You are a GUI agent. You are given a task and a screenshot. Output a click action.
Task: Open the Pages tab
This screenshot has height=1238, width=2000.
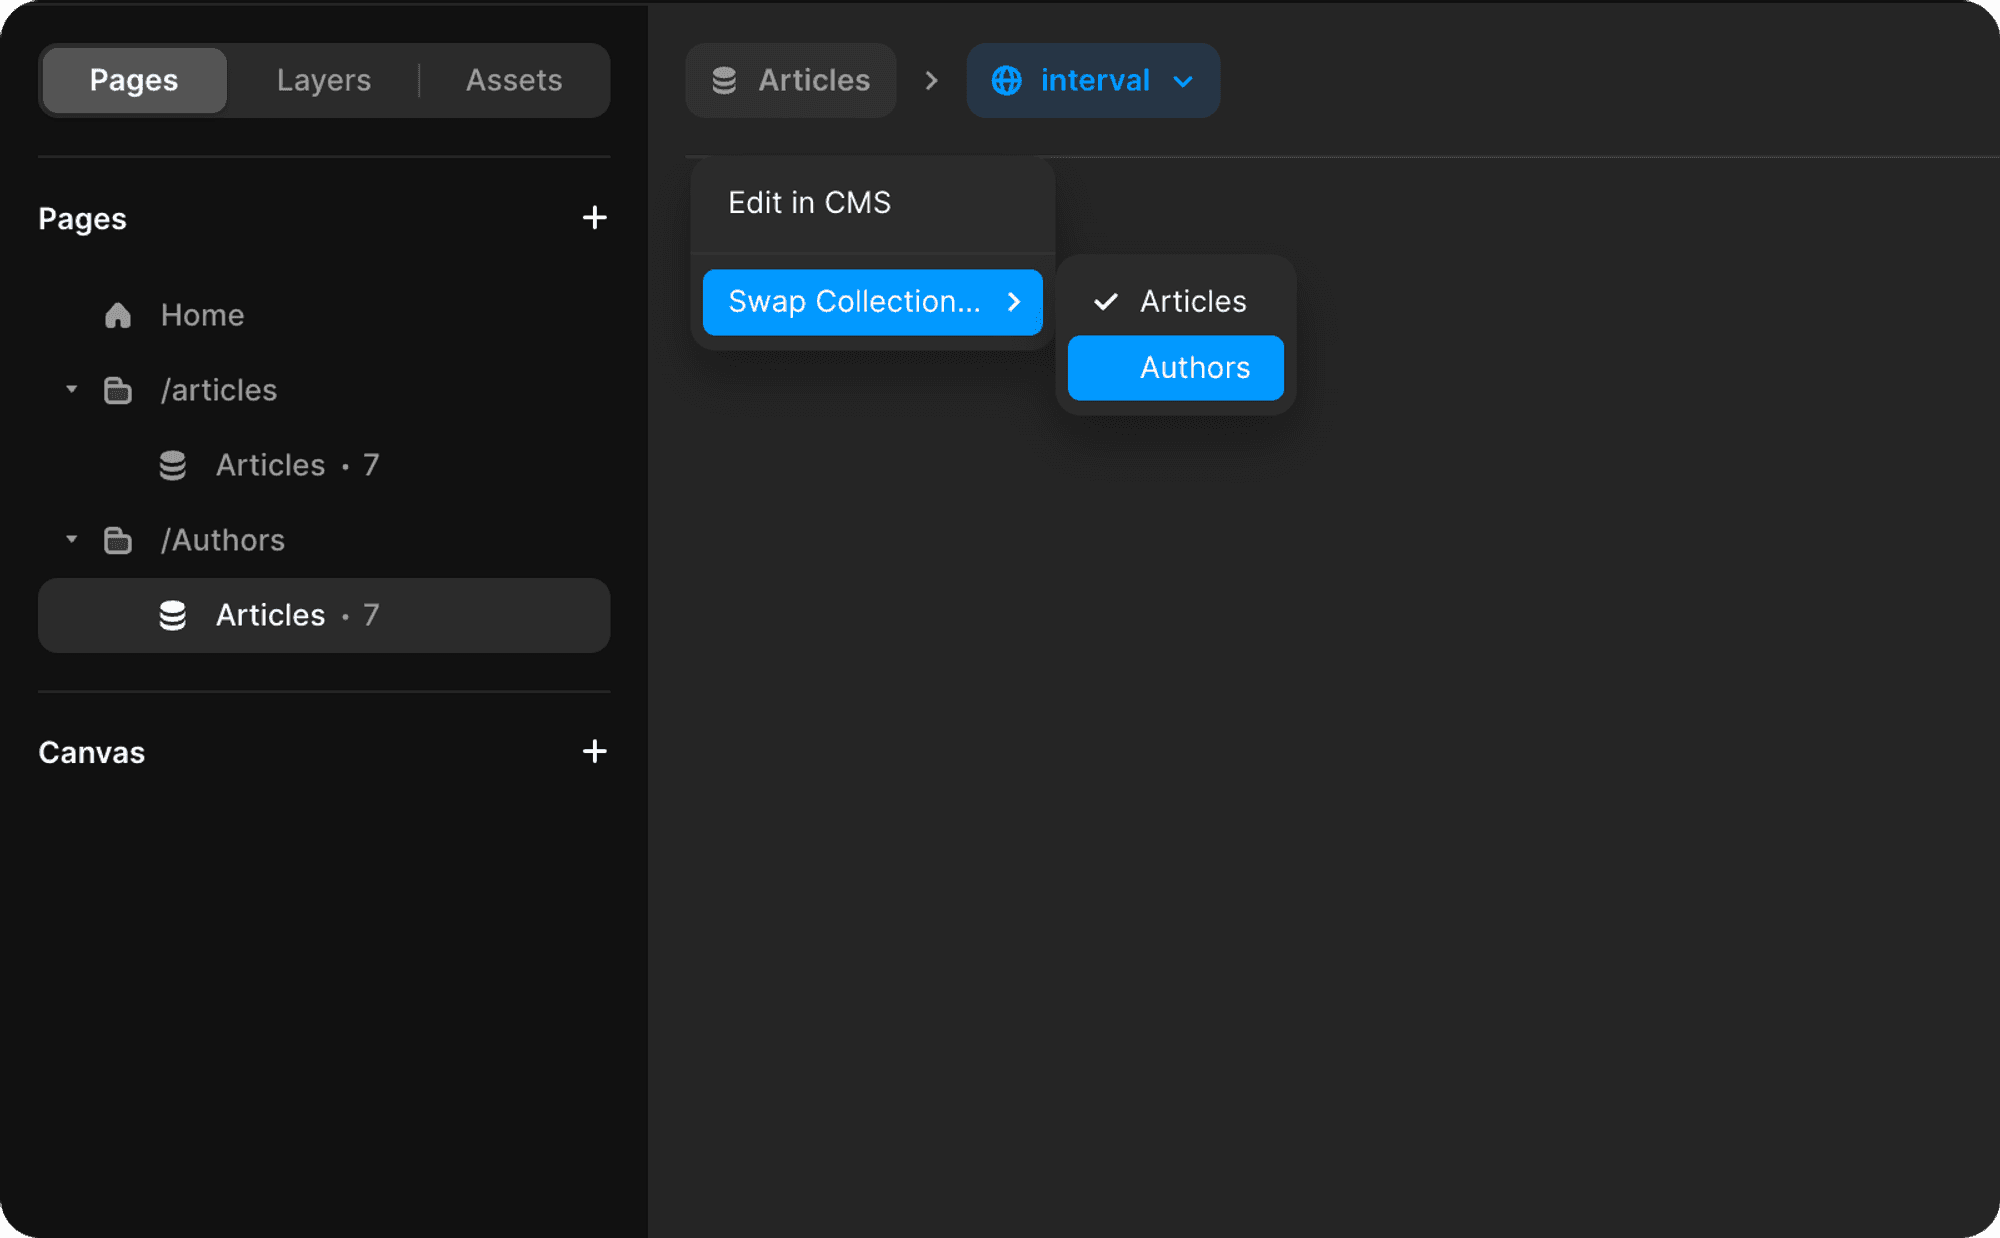(134, 80)
